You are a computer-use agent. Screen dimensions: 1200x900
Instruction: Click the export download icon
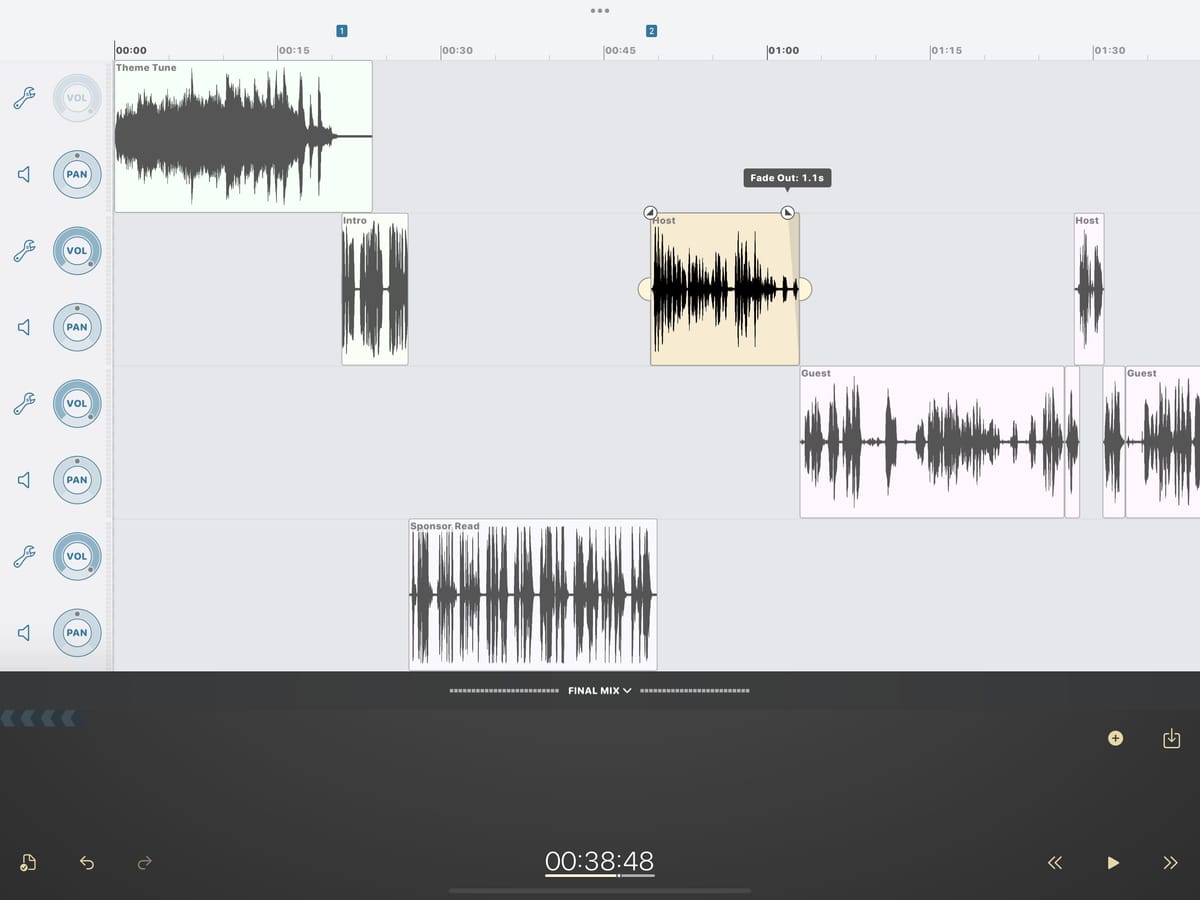click(x=1172, y=739)
